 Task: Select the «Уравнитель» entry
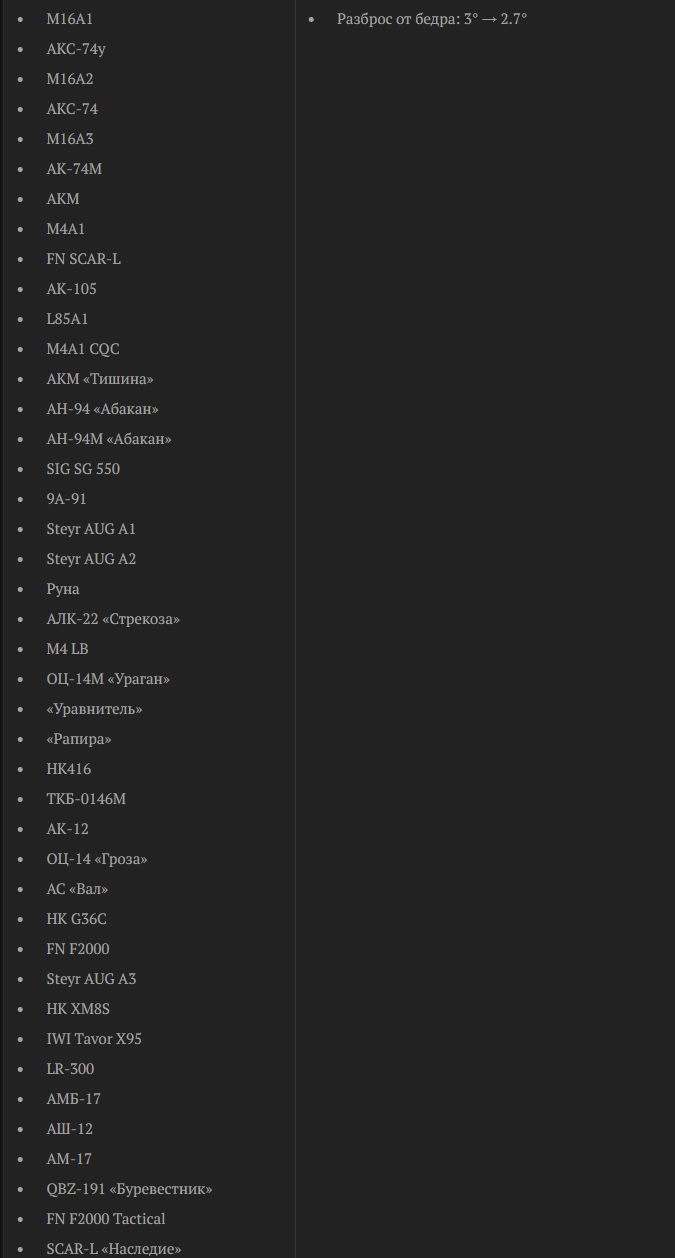point(94,709)
